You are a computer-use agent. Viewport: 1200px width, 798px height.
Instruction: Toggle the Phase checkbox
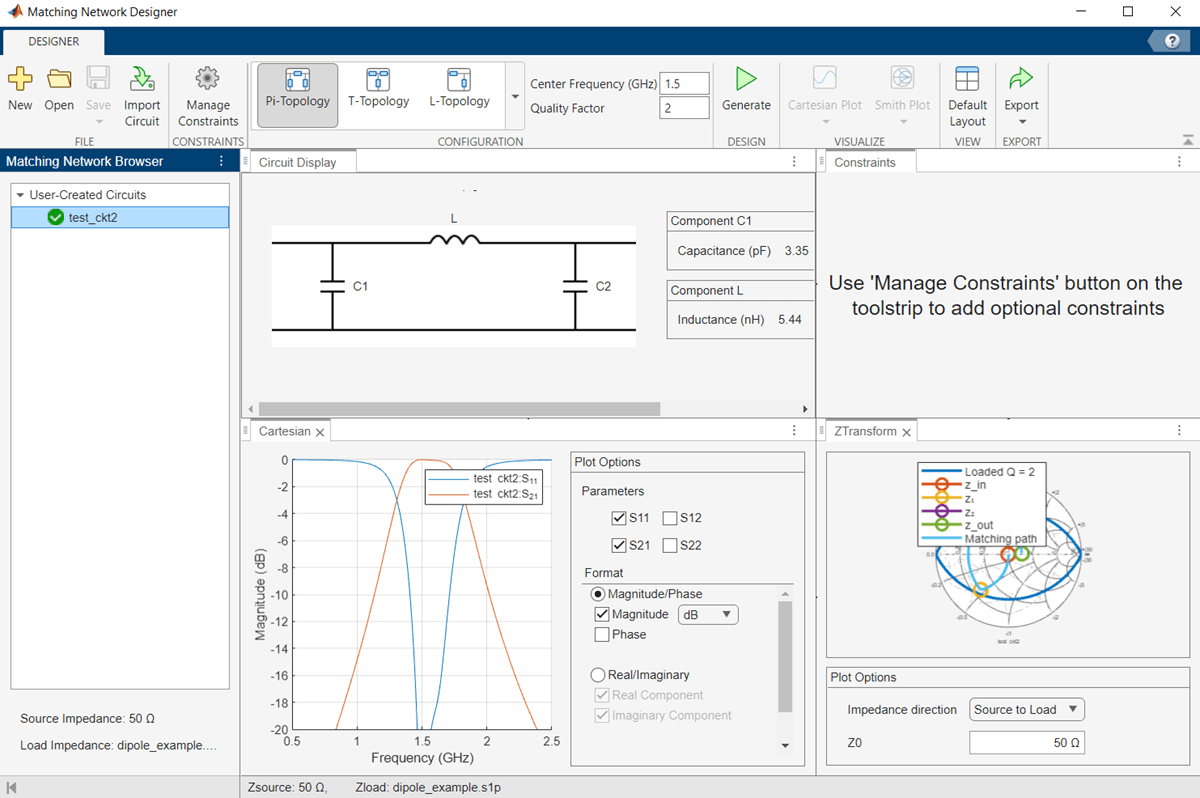602,635
